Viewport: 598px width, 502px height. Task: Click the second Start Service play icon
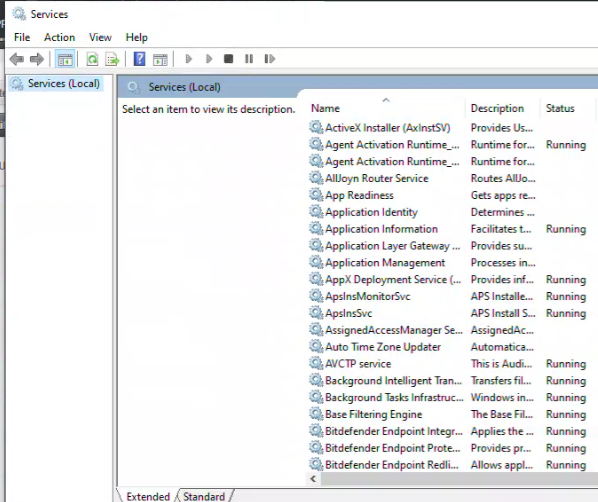209,59
